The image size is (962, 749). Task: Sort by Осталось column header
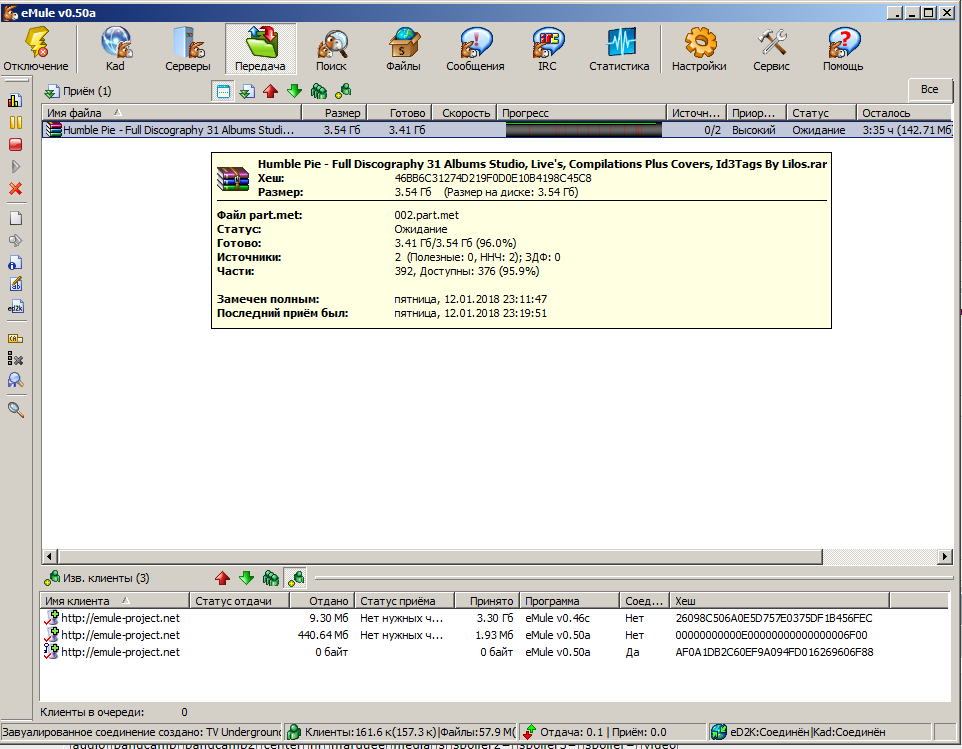[x=904, y=113]
